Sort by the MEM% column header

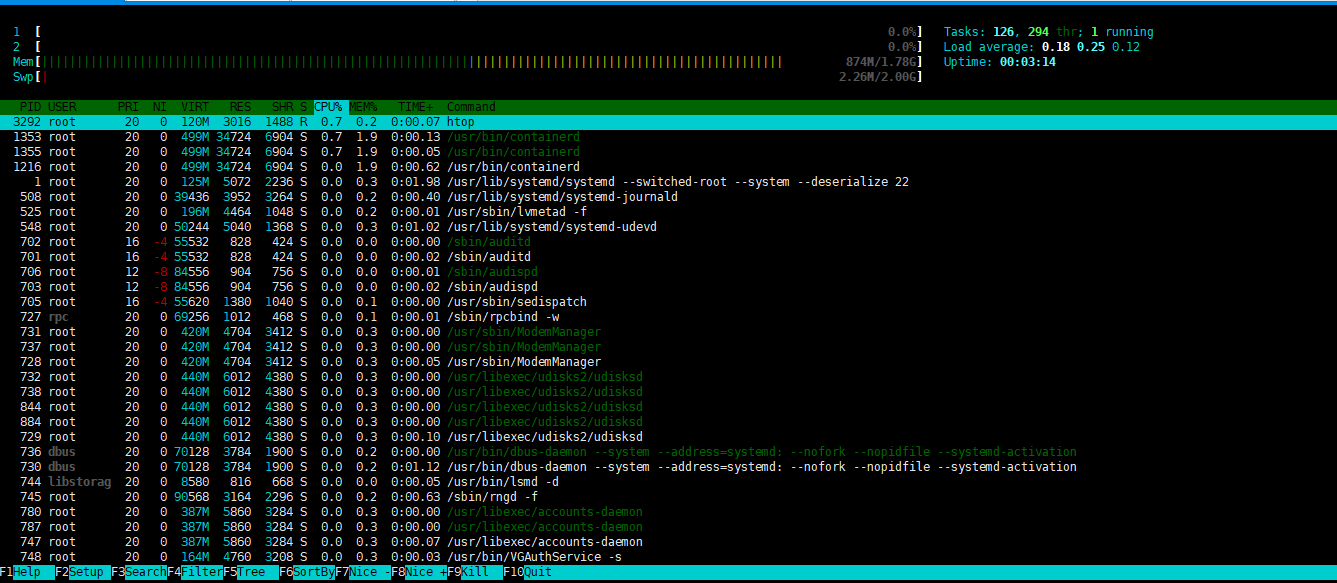pos(363,107)
